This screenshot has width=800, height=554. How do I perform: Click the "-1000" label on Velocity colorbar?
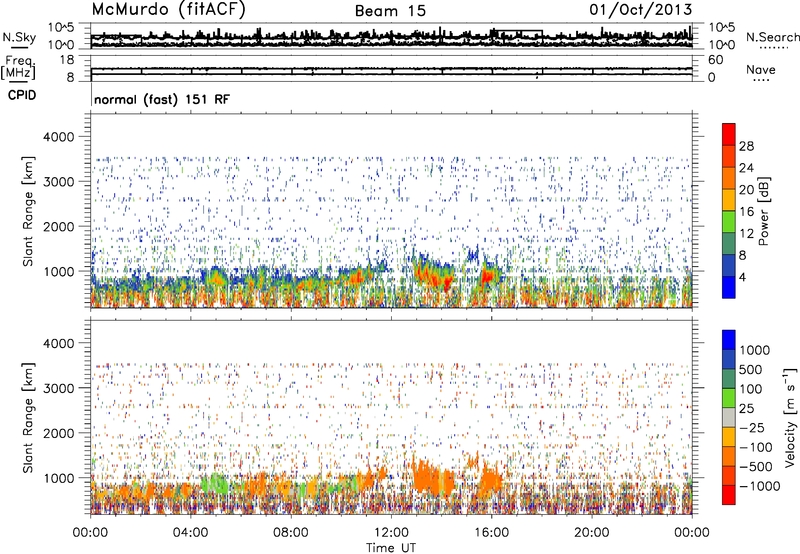pos(759,486)
